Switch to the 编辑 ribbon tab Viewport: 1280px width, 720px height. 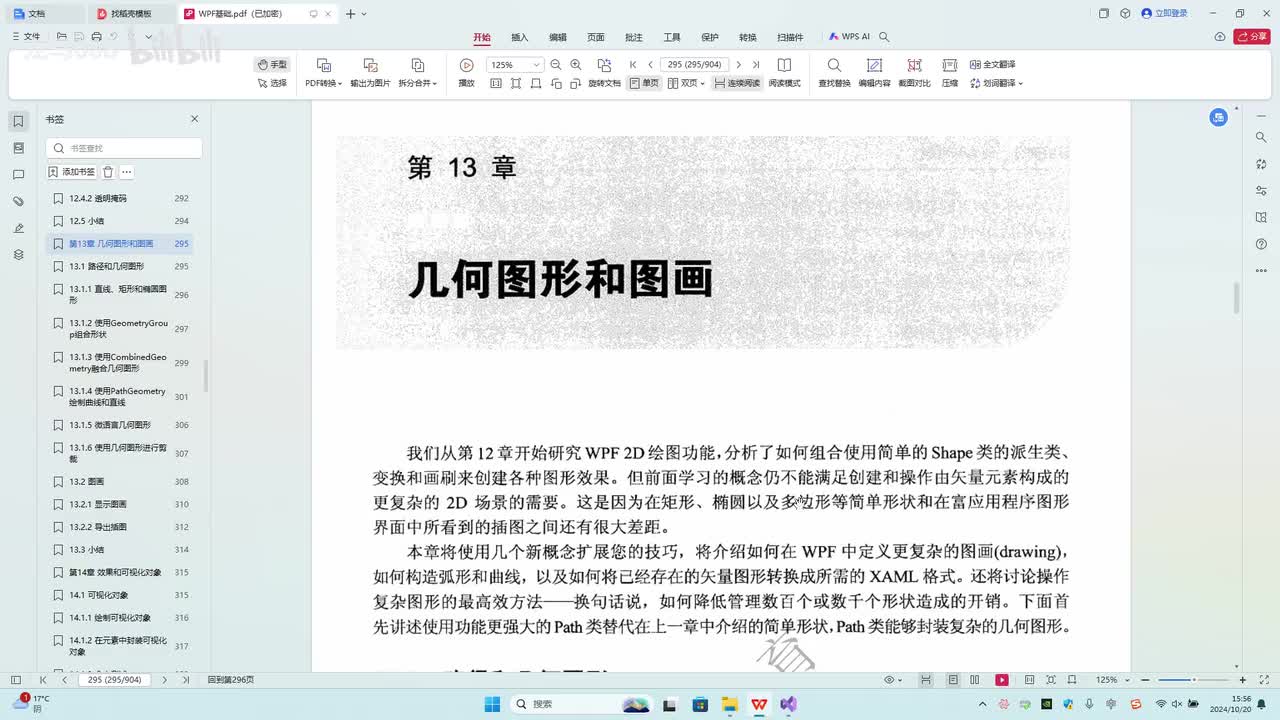558,37
